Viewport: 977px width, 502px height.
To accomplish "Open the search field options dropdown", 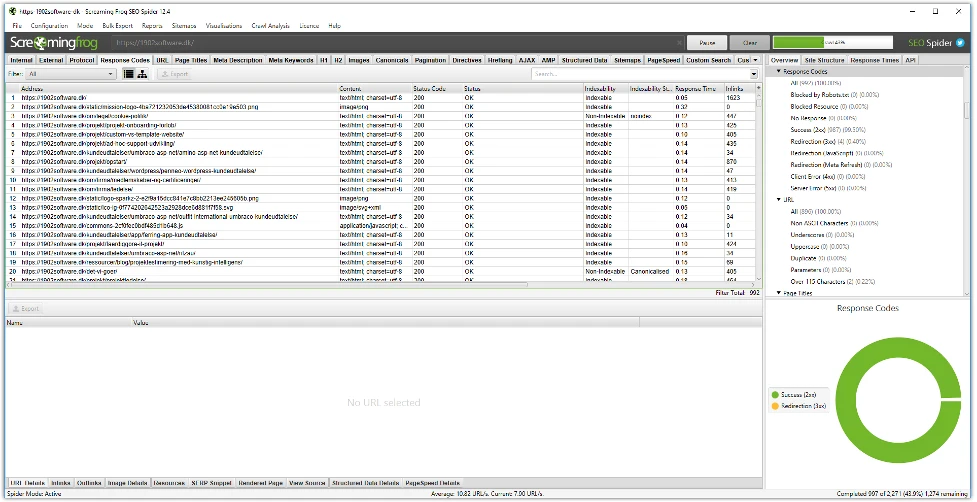I will pos(754,74).
